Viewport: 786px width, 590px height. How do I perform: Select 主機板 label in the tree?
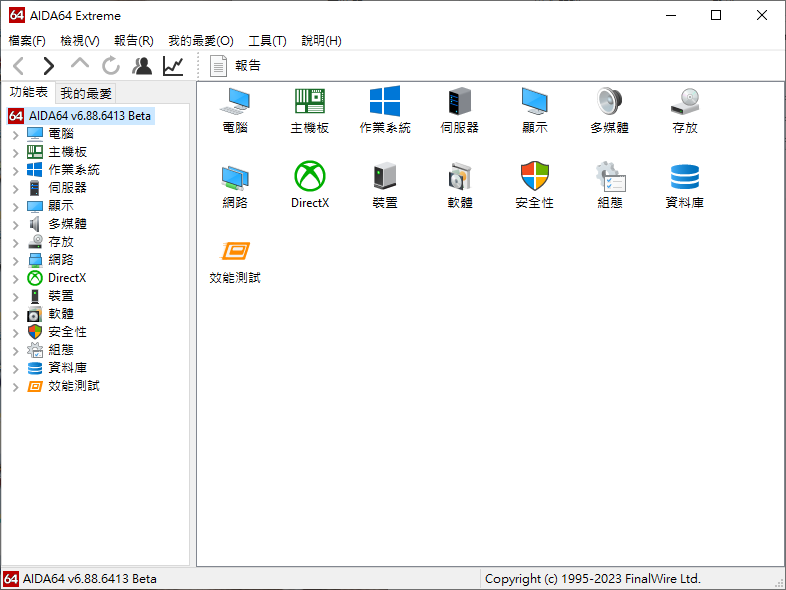pos(67,152)
